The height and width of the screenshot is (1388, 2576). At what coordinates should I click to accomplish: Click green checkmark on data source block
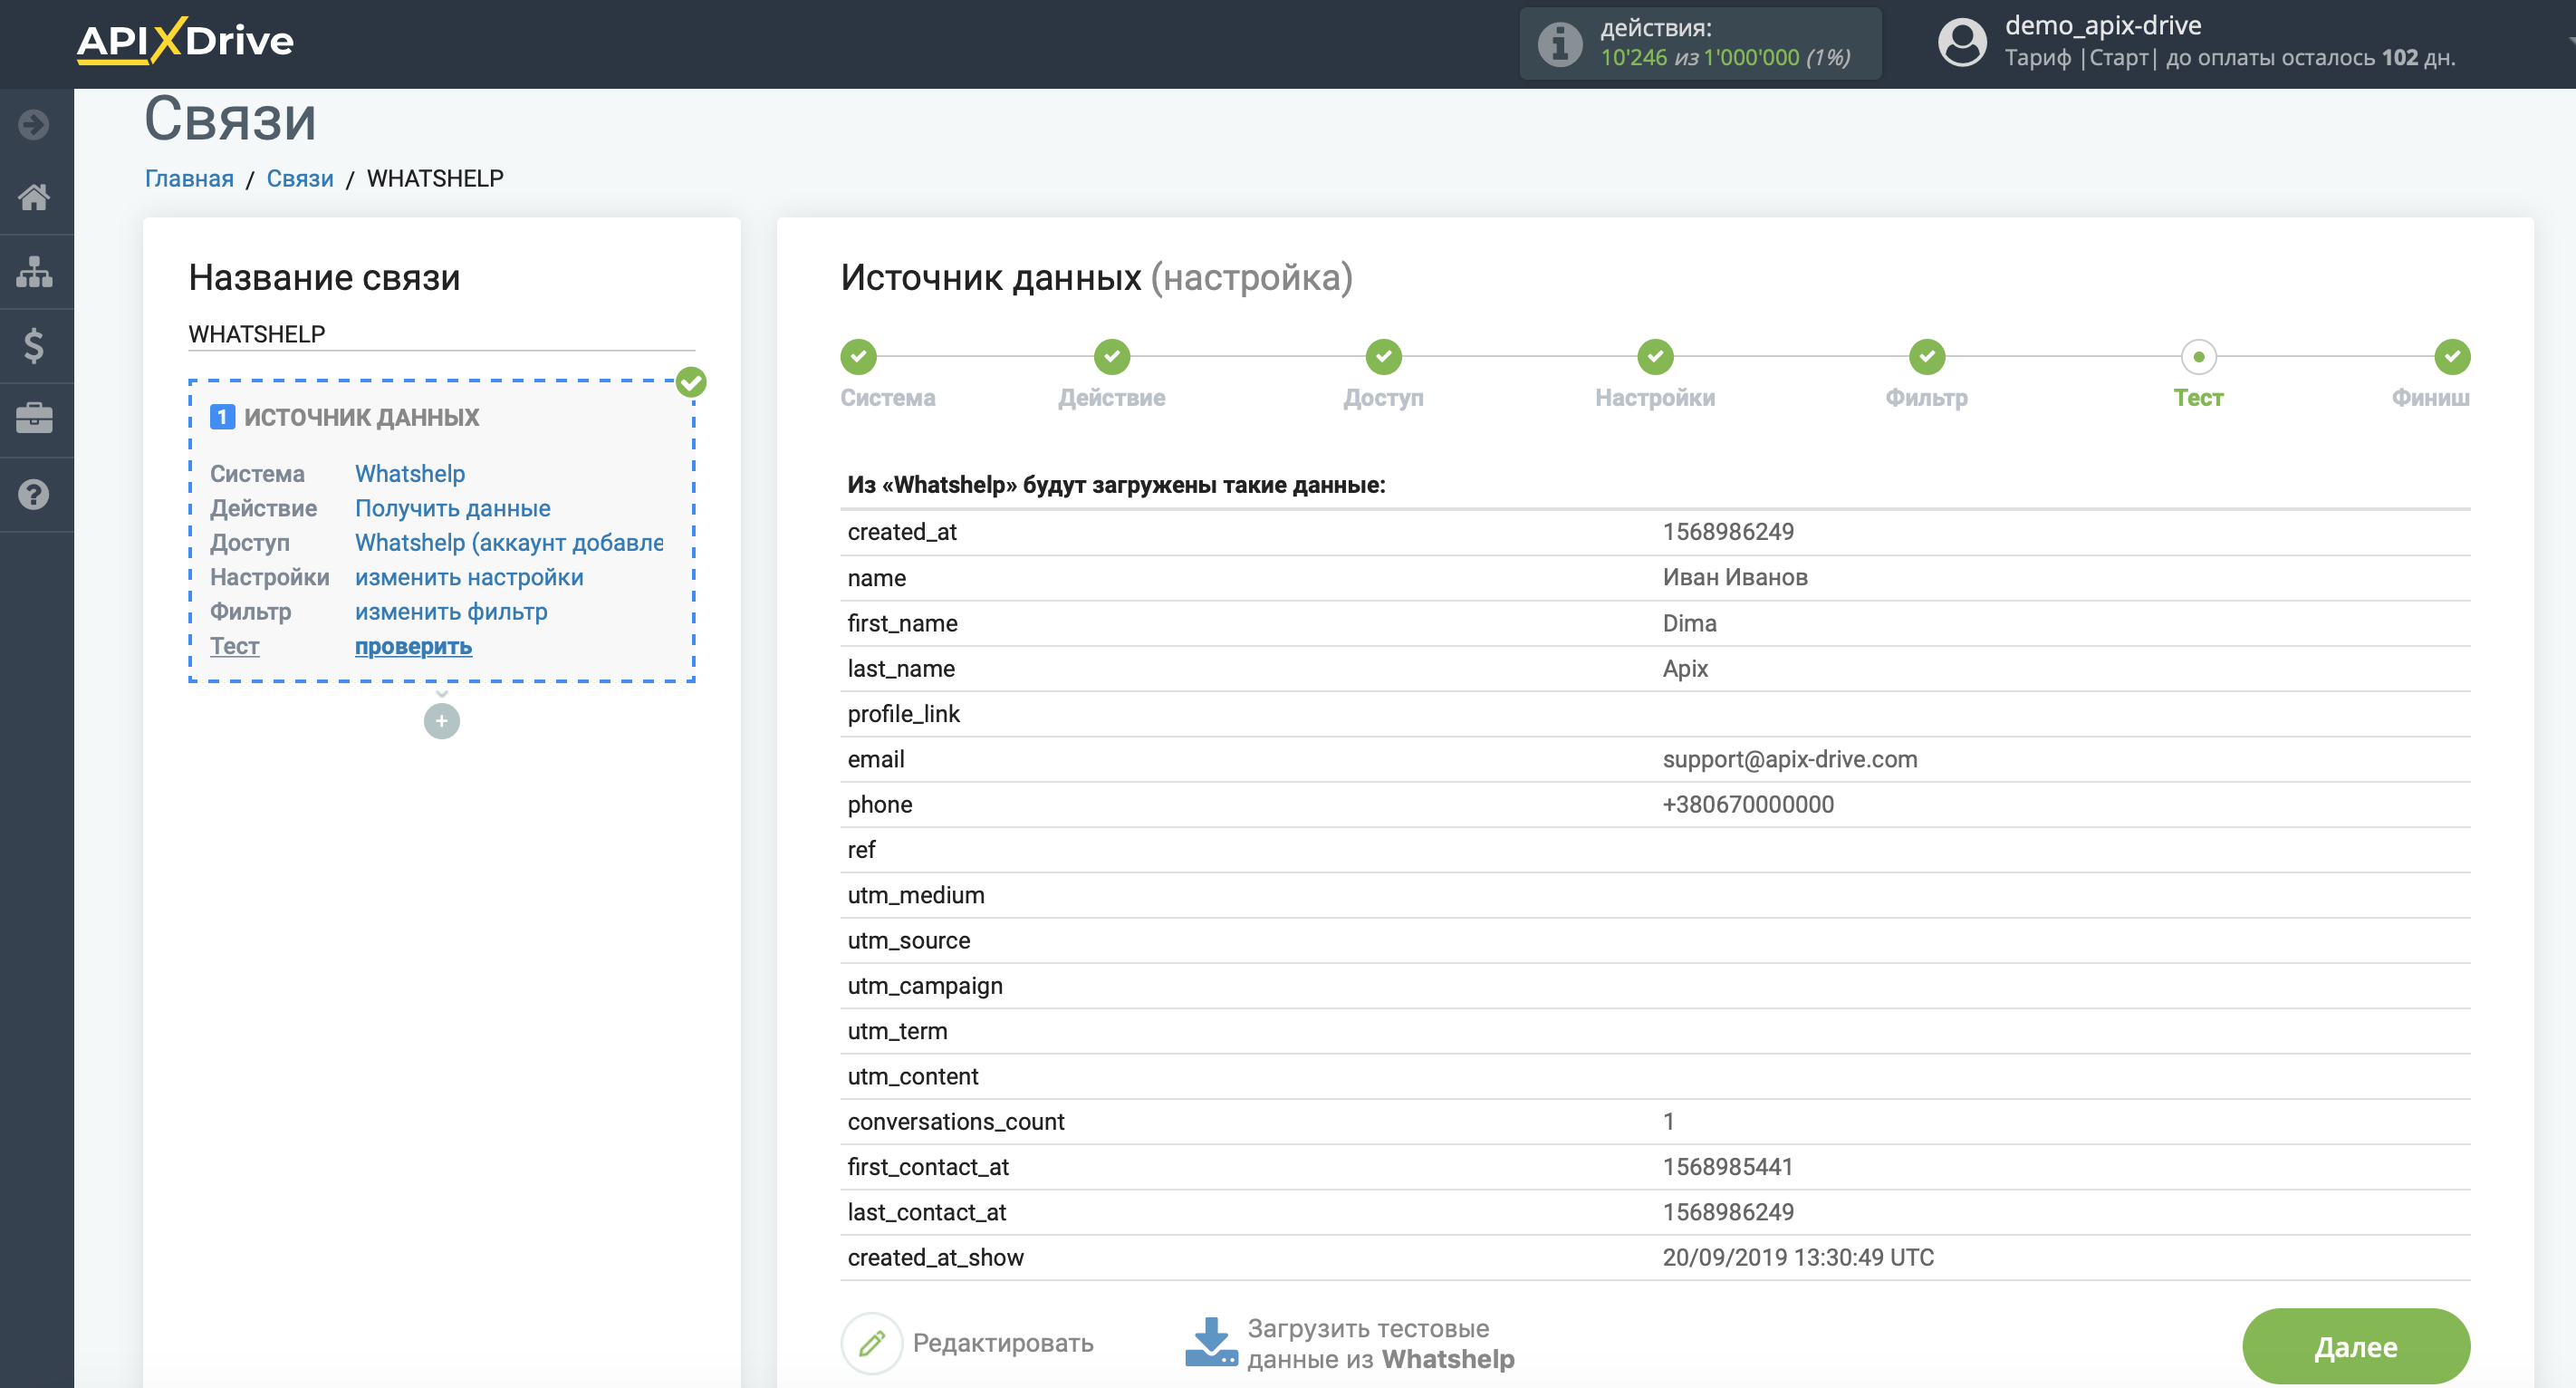click(x=691, y=382)
